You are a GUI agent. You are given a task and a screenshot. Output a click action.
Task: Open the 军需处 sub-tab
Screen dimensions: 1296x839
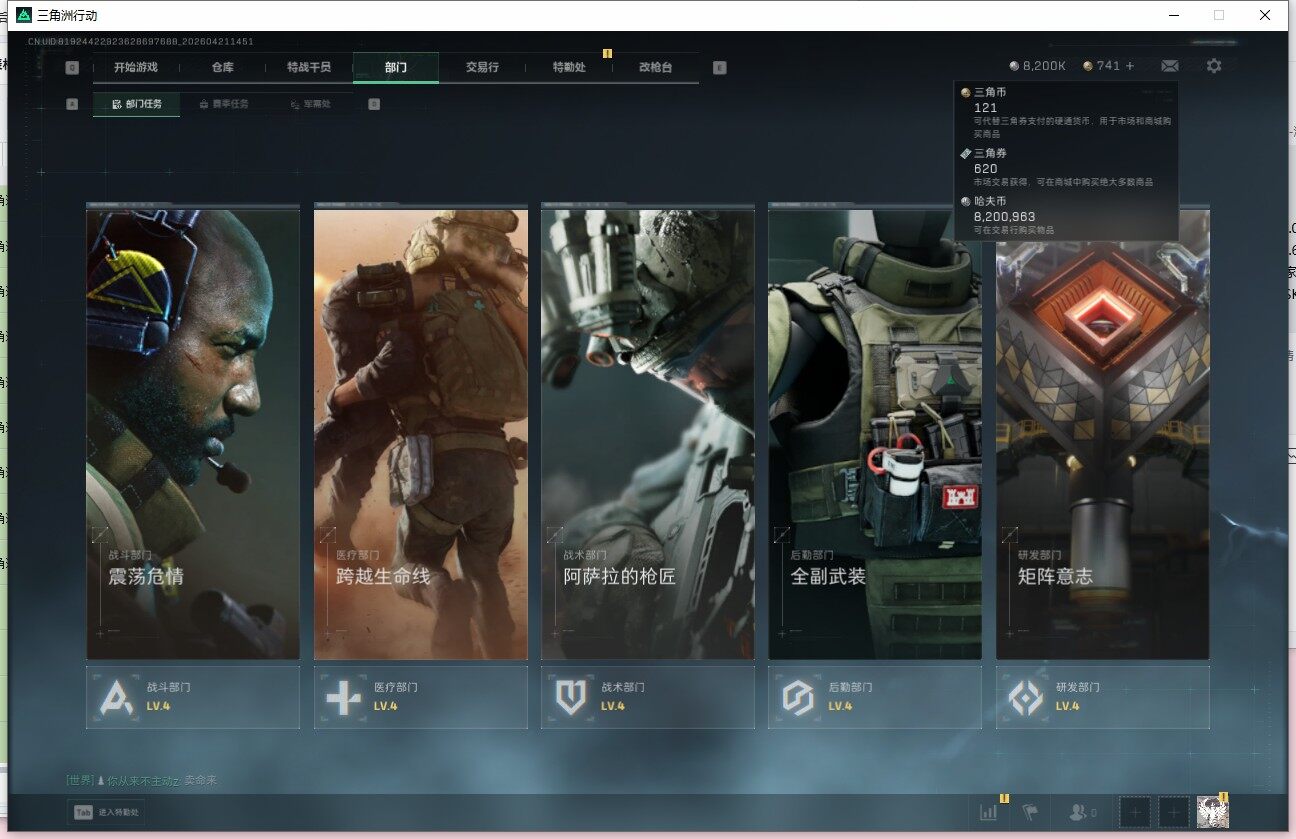310,104
